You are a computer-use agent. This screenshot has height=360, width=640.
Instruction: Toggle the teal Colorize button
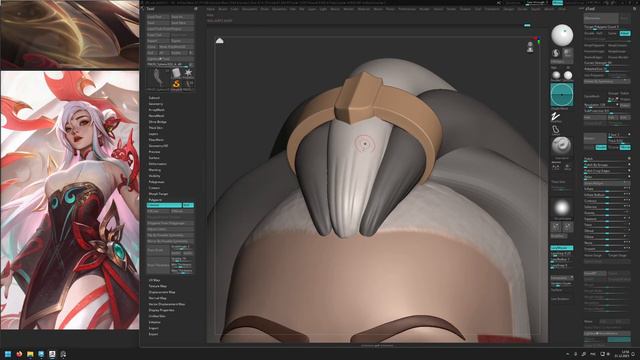pos(164,205)
